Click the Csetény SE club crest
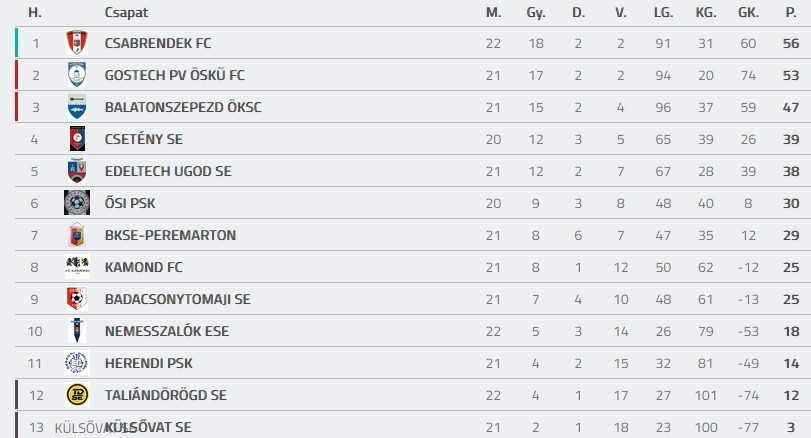Viewport: 811px width, 438px height. pos(77,139)
